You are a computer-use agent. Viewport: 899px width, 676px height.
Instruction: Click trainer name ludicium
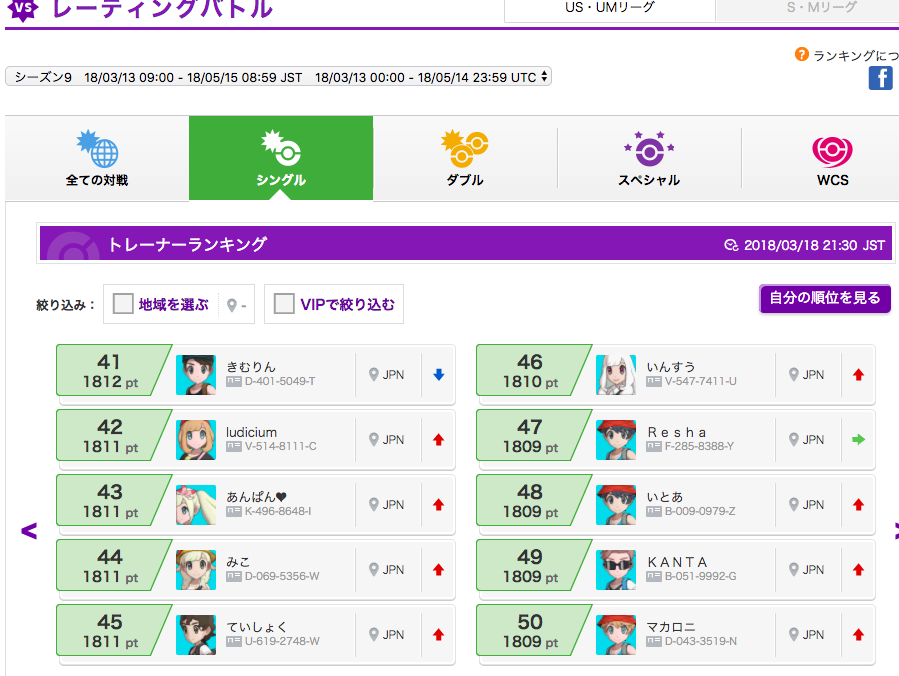pos(251,432)
